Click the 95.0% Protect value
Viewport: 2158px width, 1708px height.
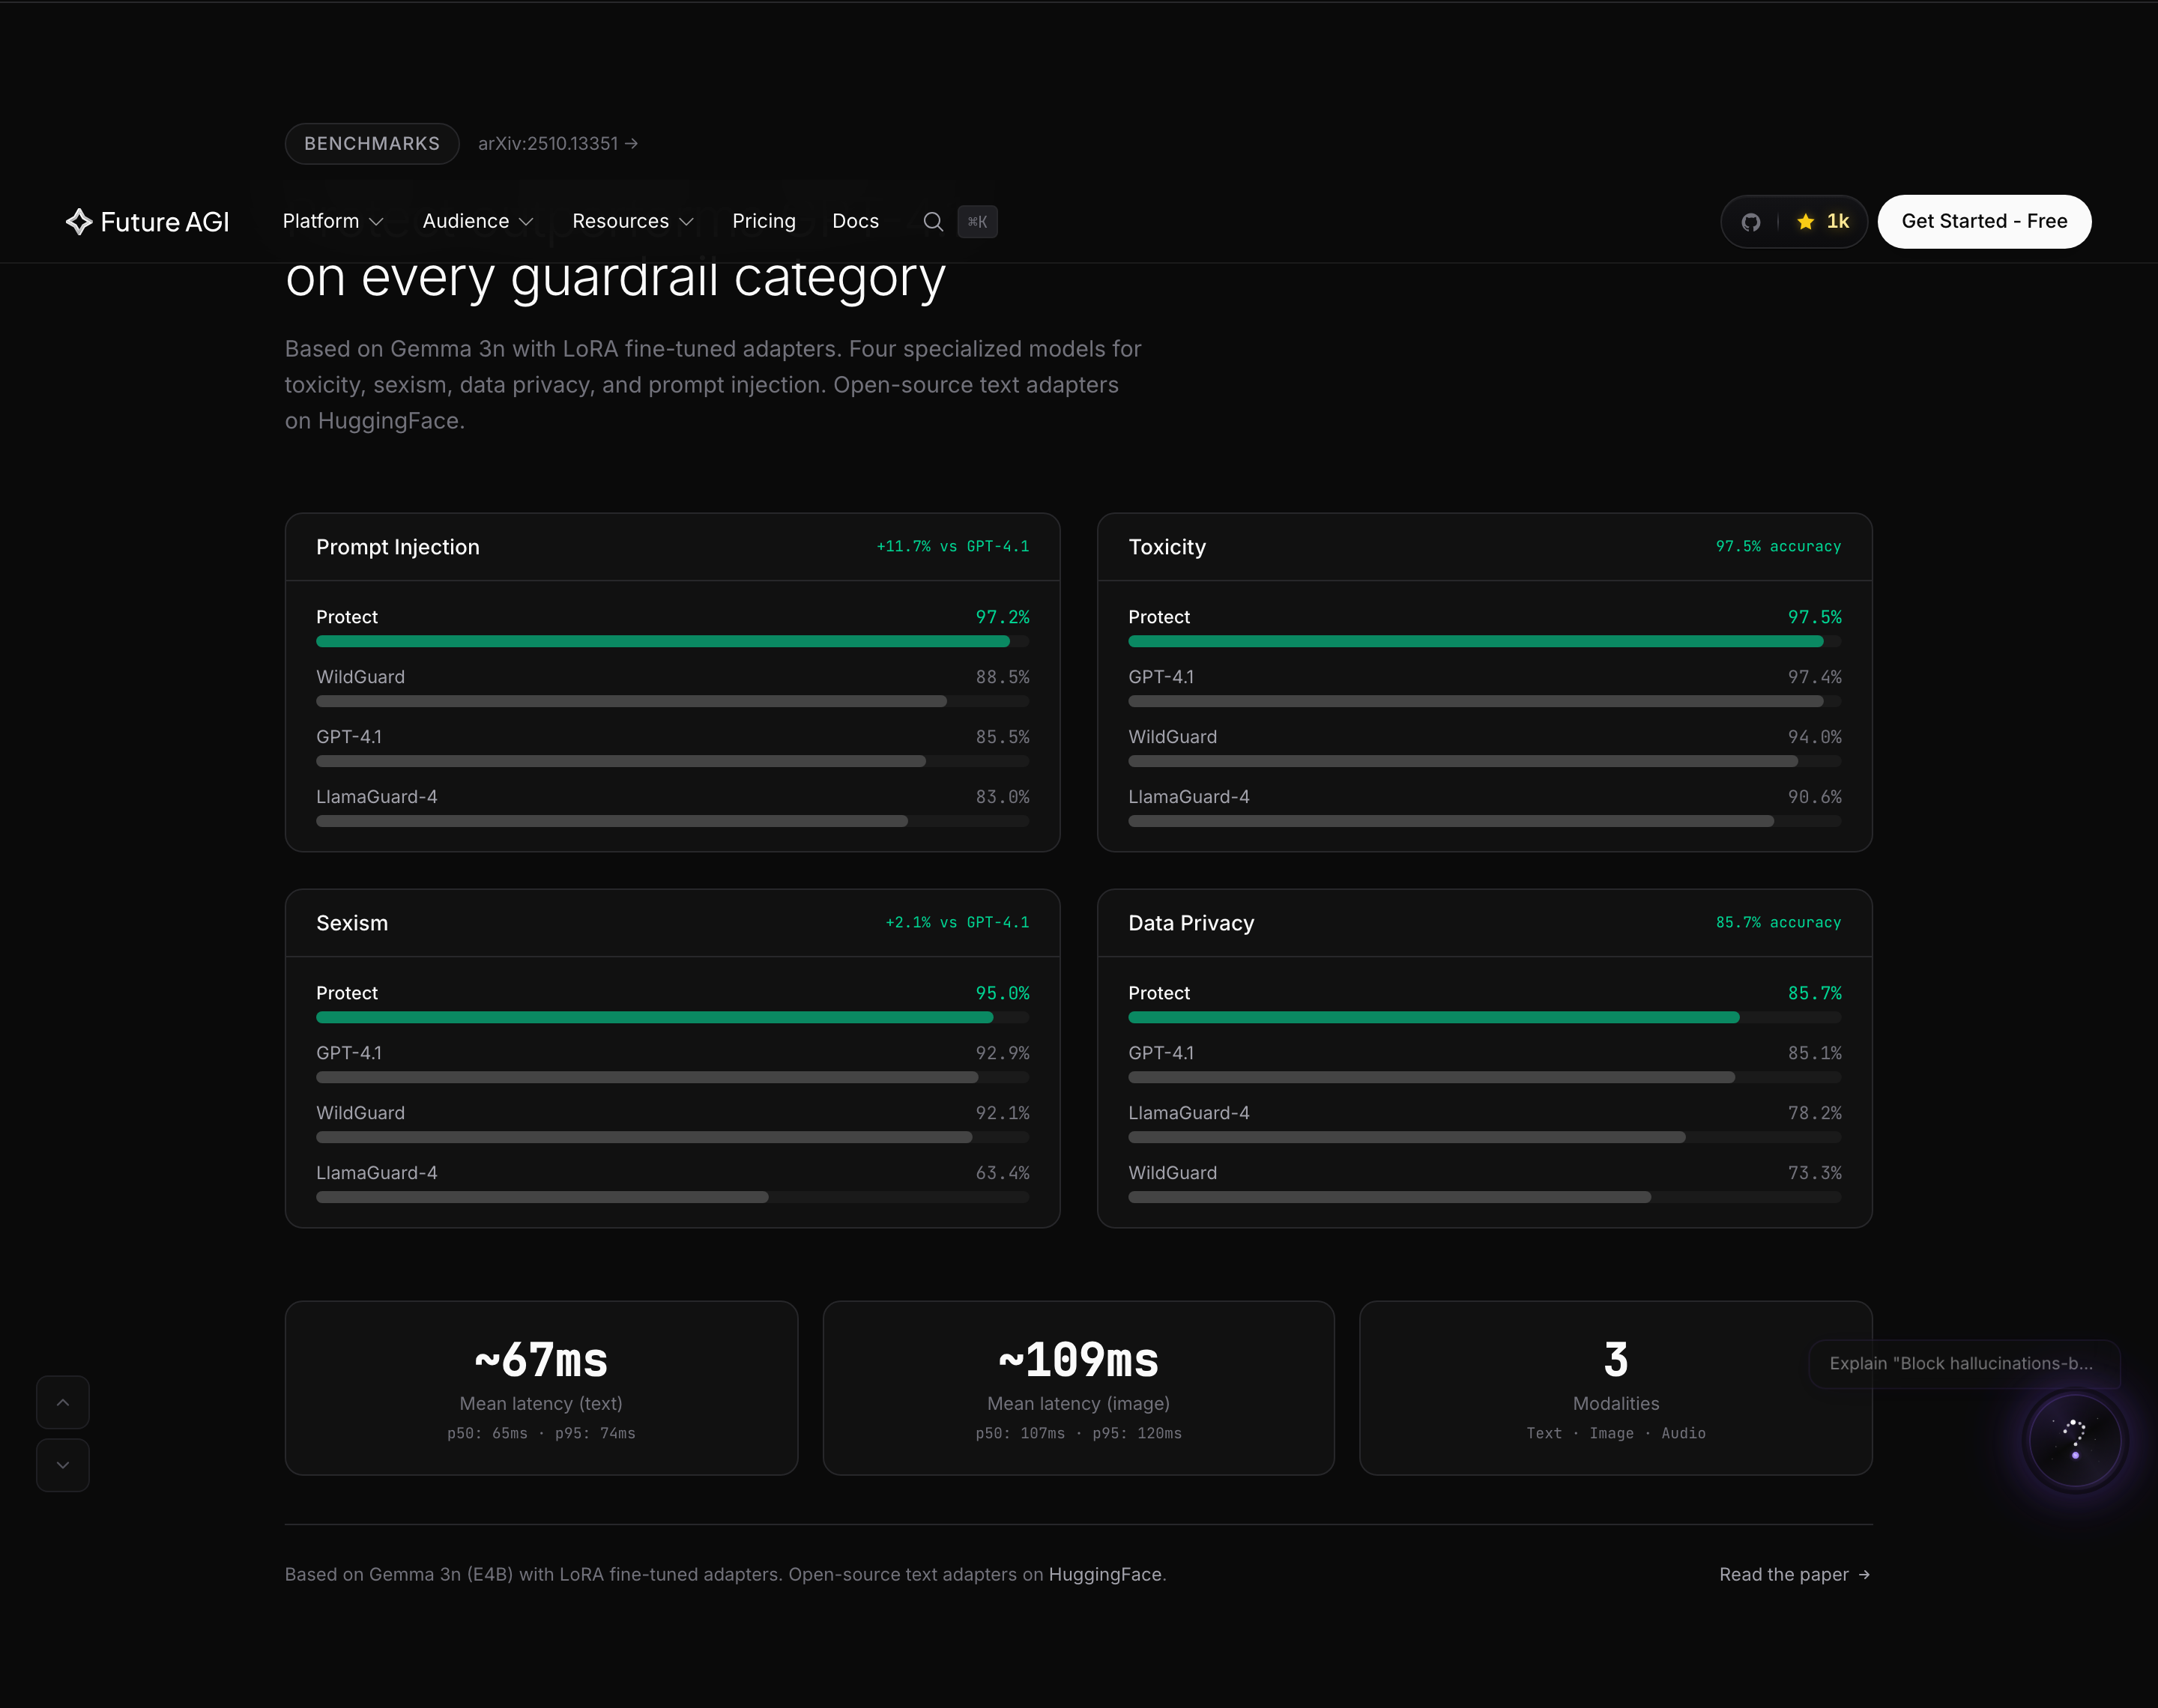point(1002,993)
